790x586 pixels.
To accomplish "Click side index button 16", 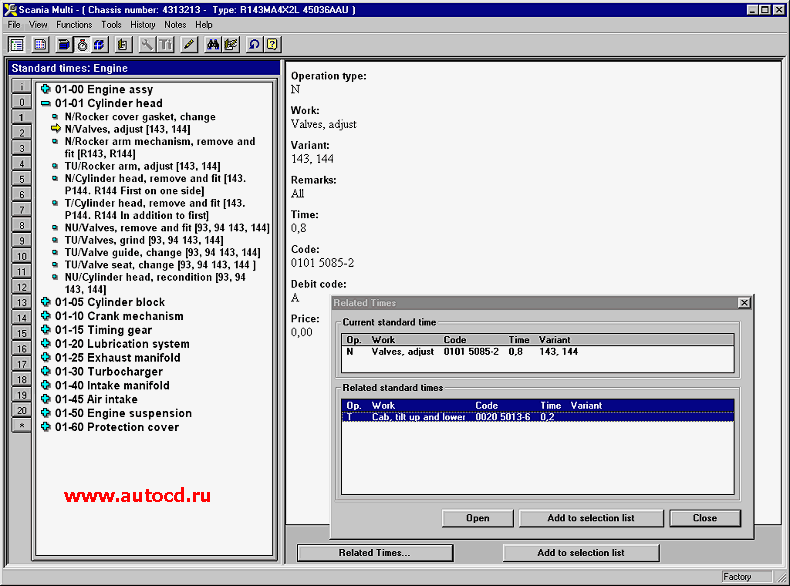I will pyautogui.click(x=22, y=349).
